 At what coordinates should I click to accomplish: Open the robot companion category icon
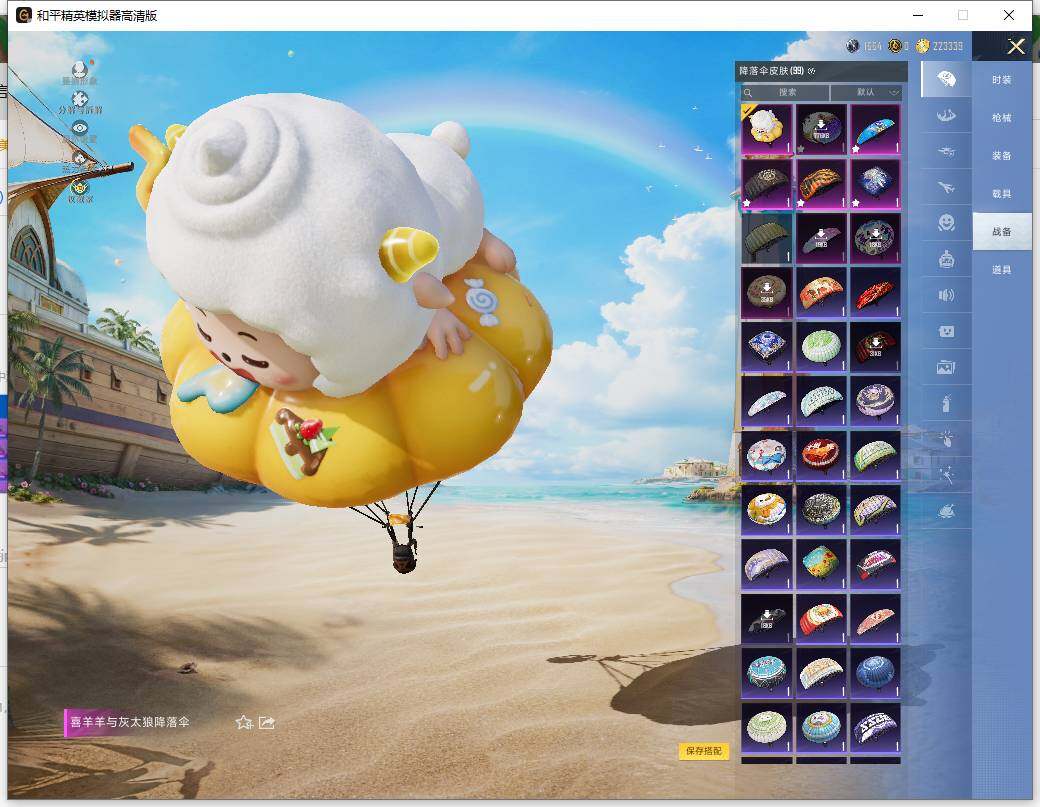946,259
